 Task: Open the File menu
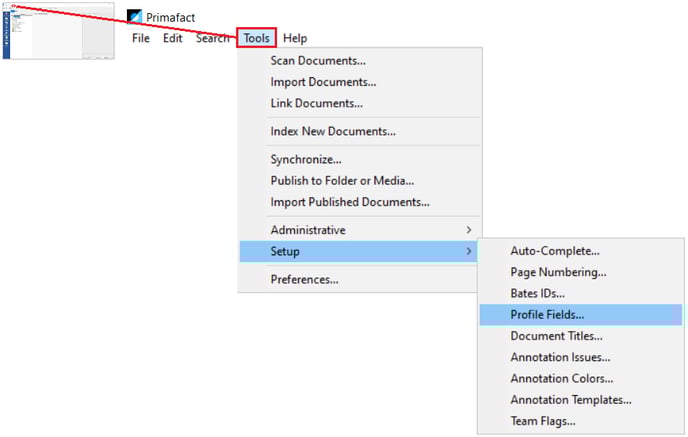141,38
